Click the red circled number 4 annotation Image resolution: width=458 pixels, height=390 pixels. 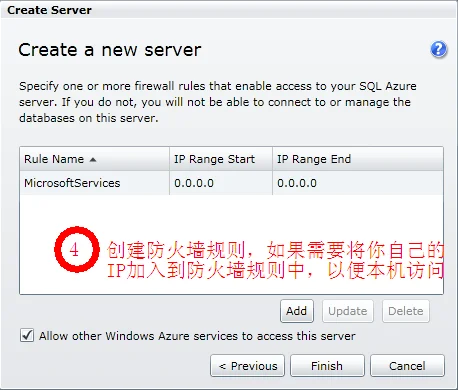pos(77,249)
